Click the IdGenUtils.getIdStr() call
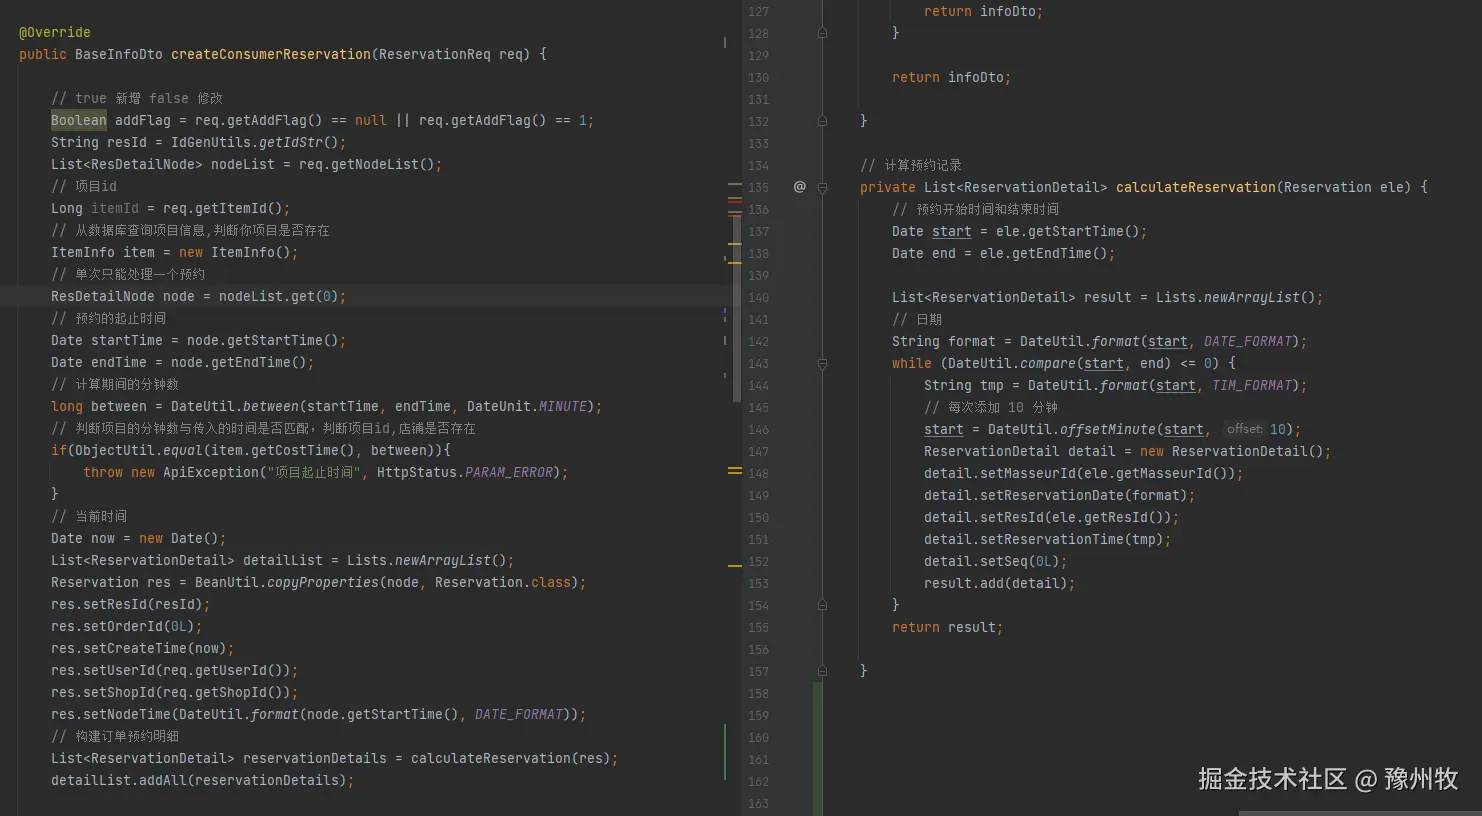 [254, 142]
